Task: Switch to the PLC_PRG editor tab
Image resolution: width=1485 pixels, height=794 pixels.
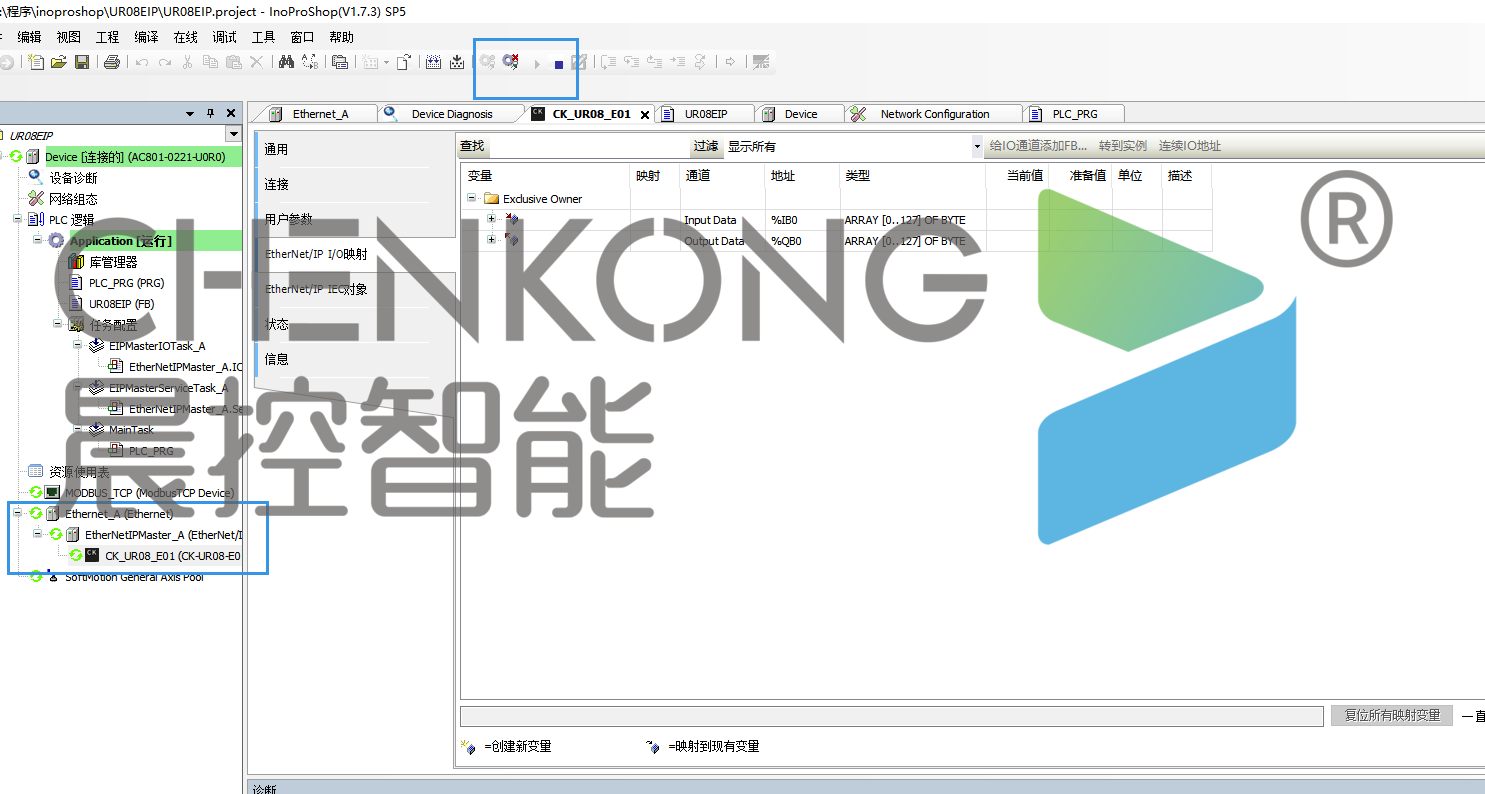Action: click(1075, 114)
